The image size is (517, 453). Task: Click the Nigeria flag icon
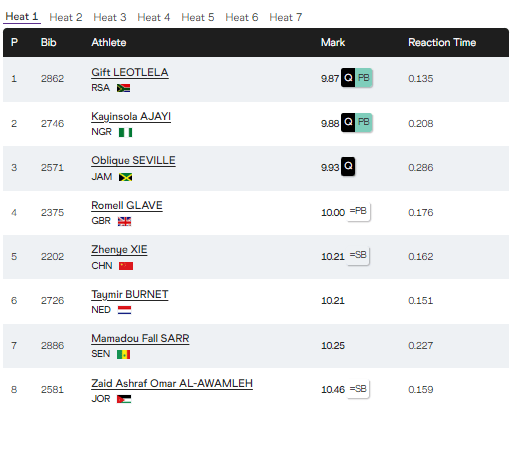(x=125, y=133)
